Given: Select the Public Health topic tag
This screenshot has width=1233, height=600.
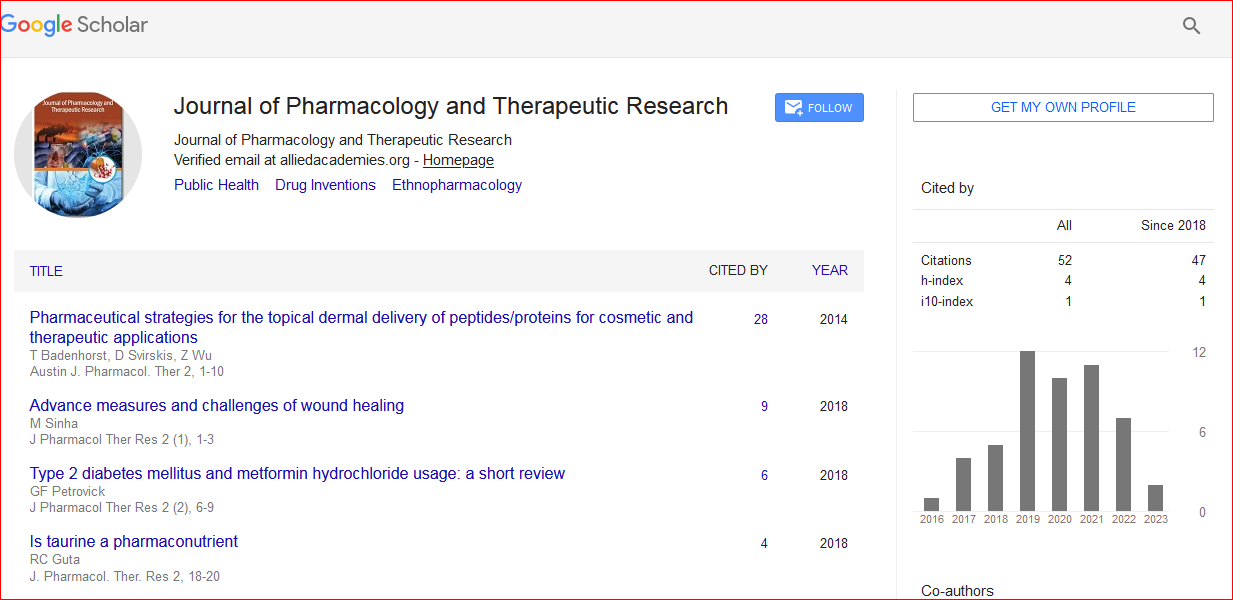Looking at the screenshot, I should tap(216, 185).
